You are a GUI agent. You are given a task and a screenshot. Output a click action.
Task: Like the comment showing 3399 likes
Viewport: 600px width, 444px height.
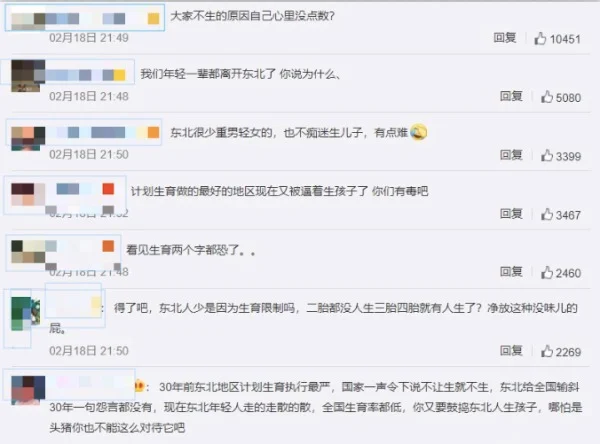click(x=546, y=155)
